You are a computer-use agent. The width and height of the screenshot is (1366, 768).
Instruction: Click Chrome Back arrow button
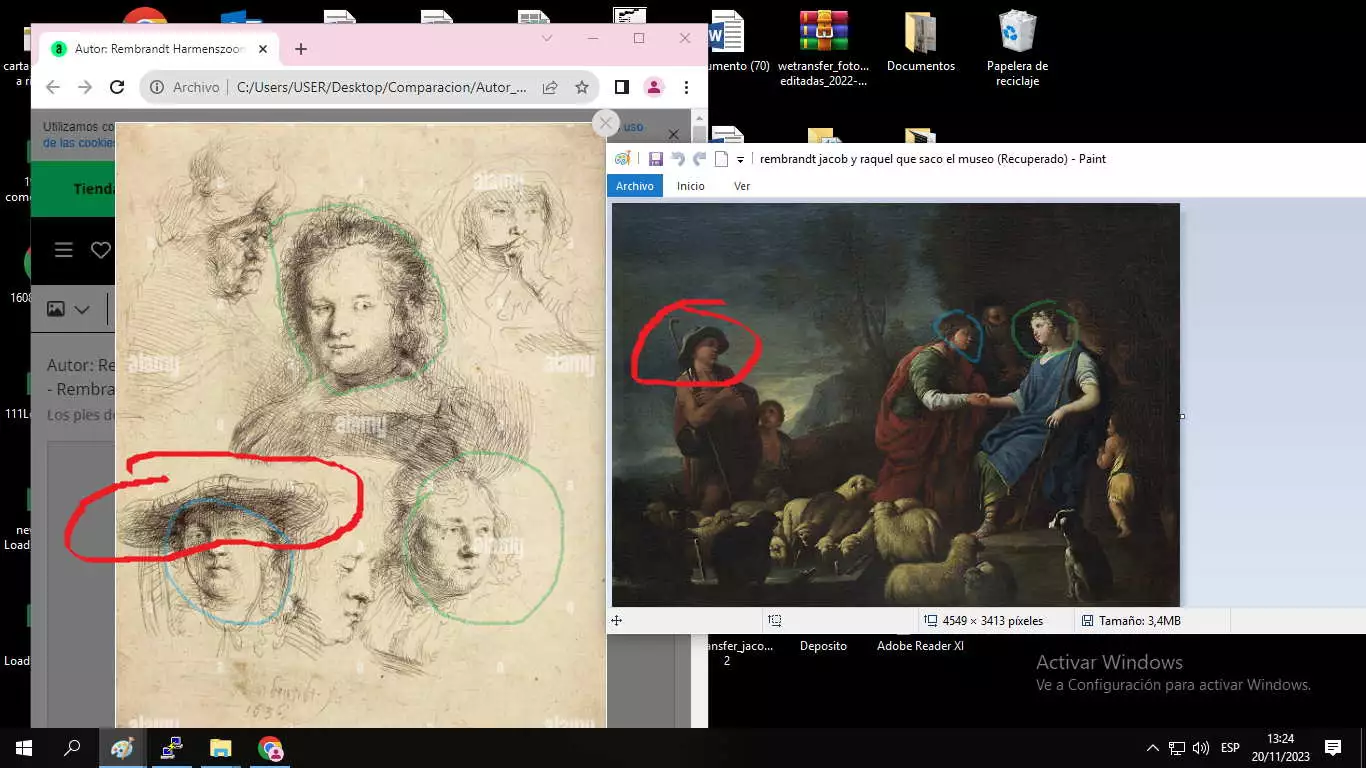click(x=53, y=87)
